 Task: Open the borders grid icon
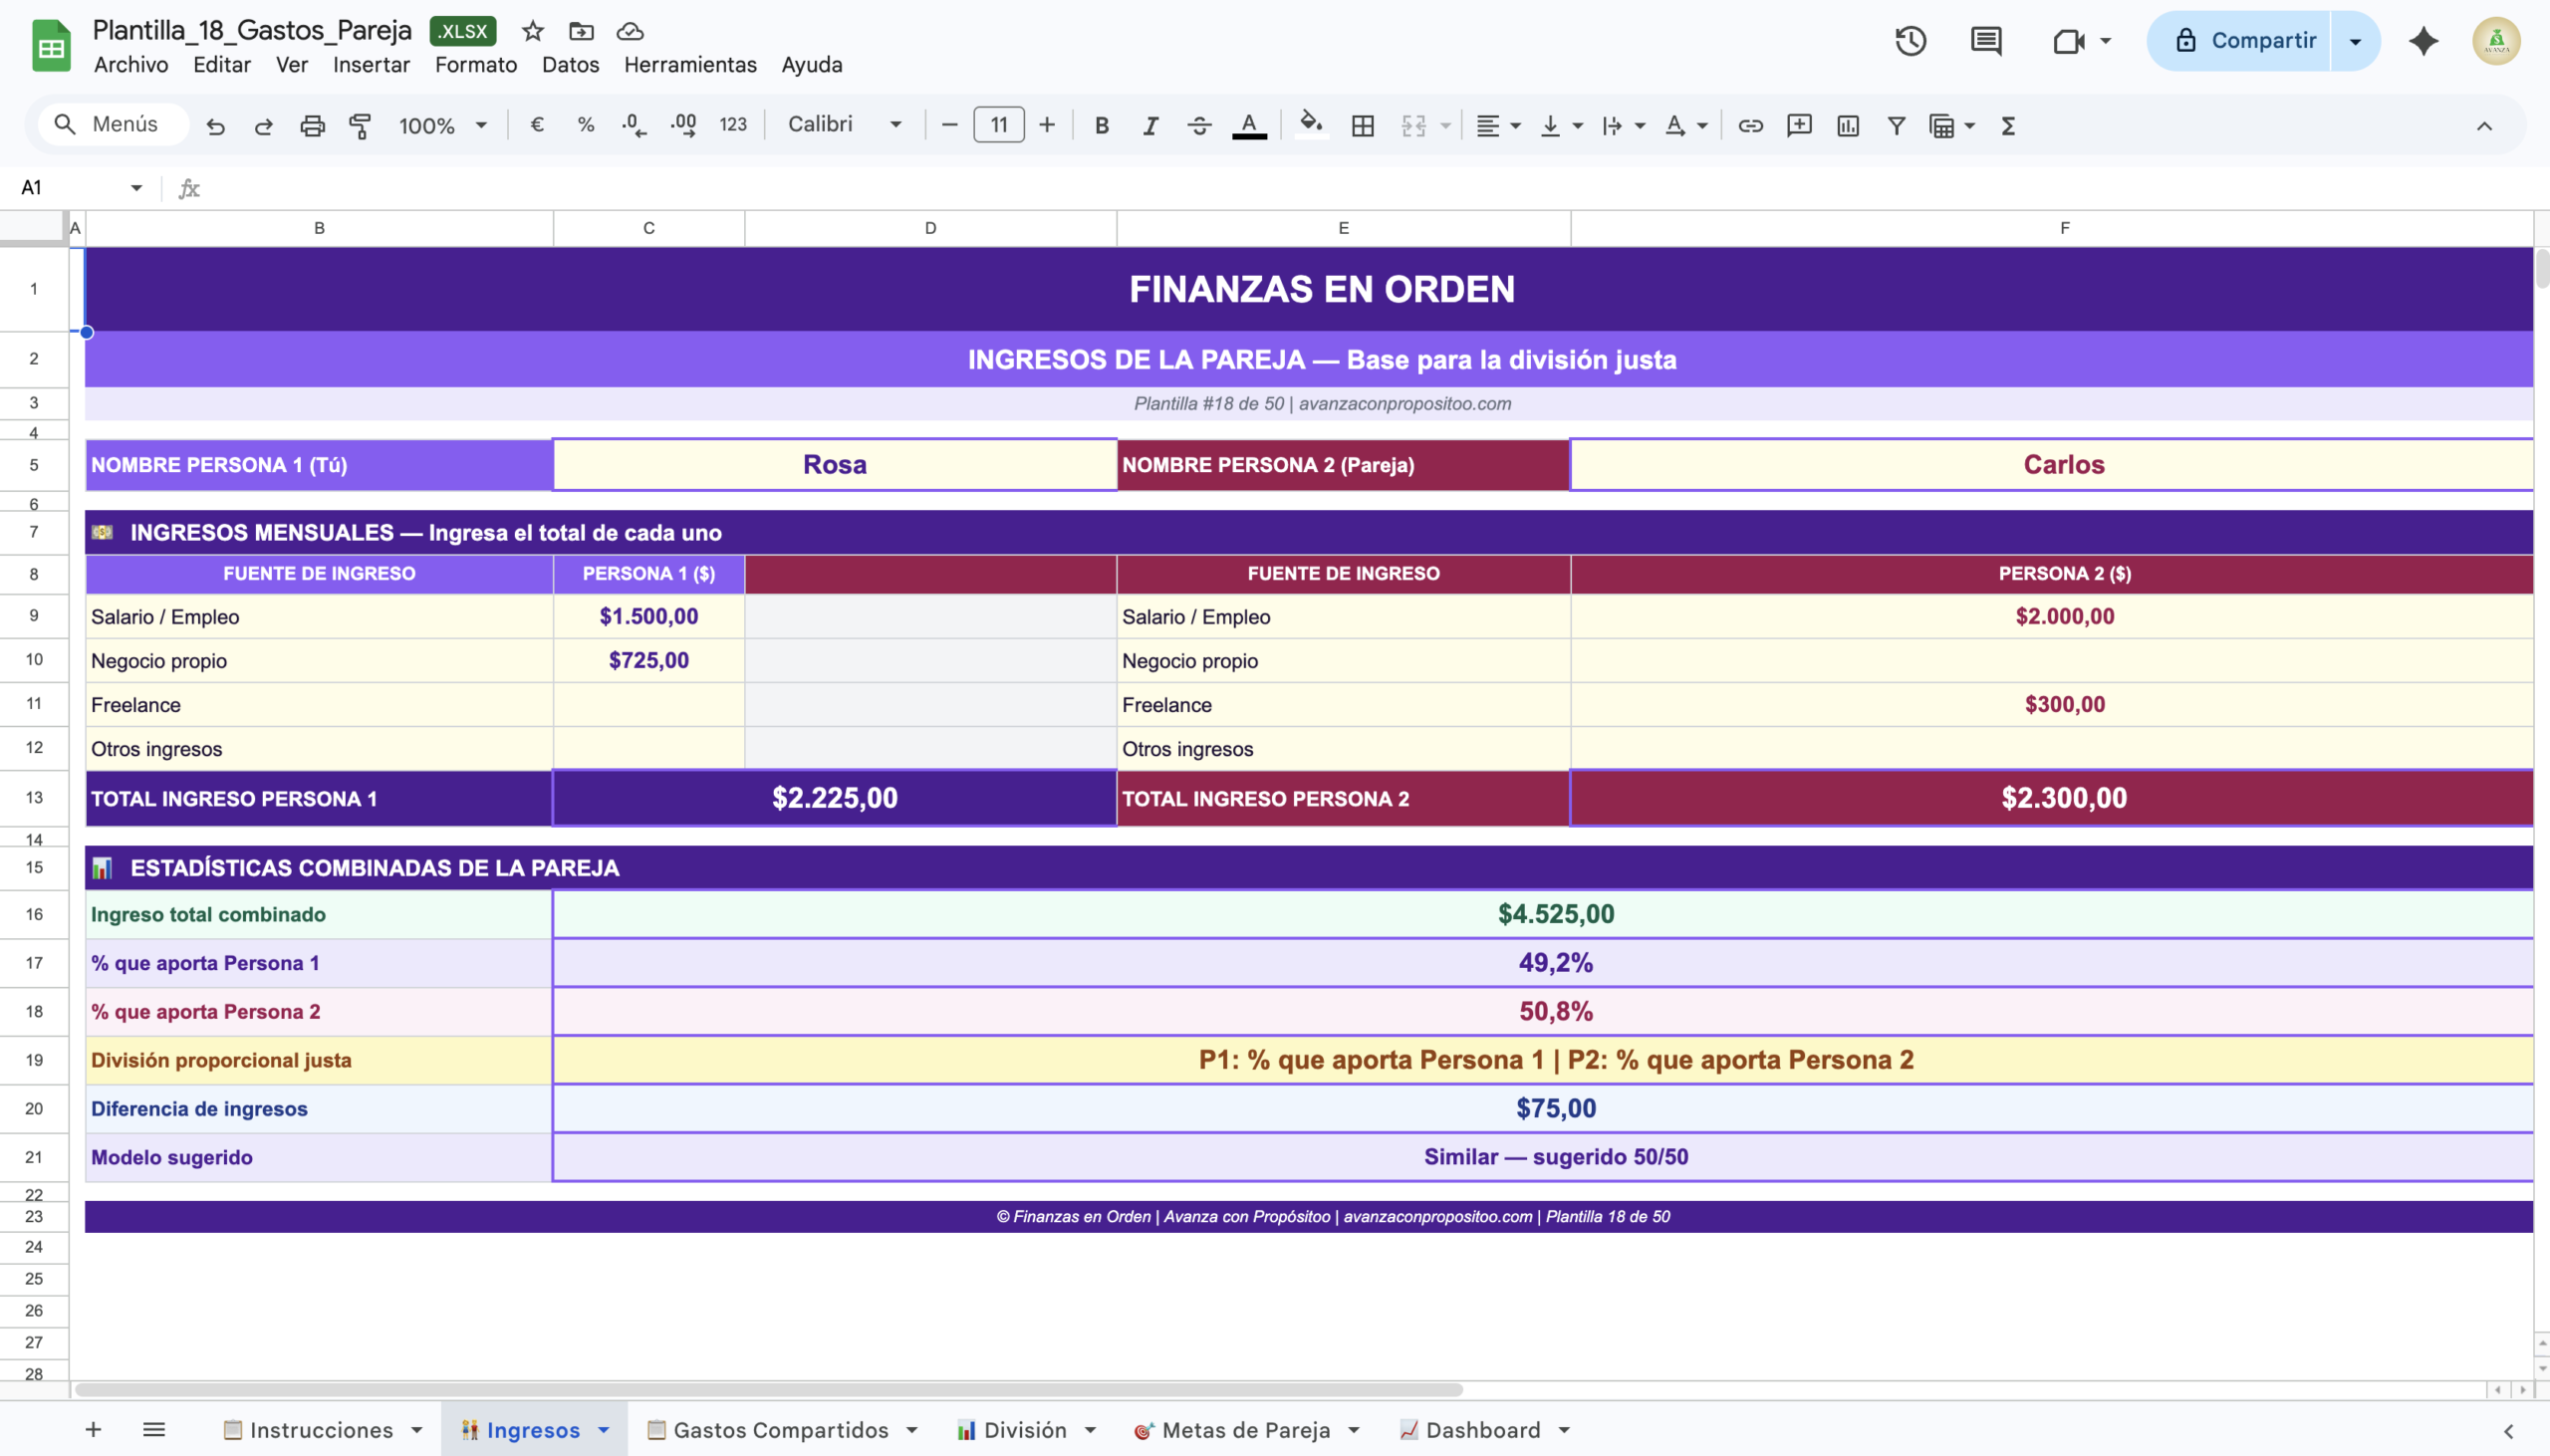coord(1362,126)
